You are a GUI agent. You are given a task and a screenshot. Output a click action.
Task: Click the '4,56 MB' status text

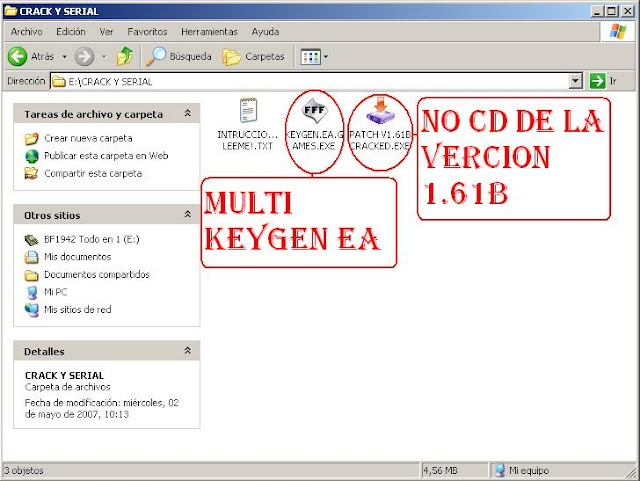[x=440, y=471]
